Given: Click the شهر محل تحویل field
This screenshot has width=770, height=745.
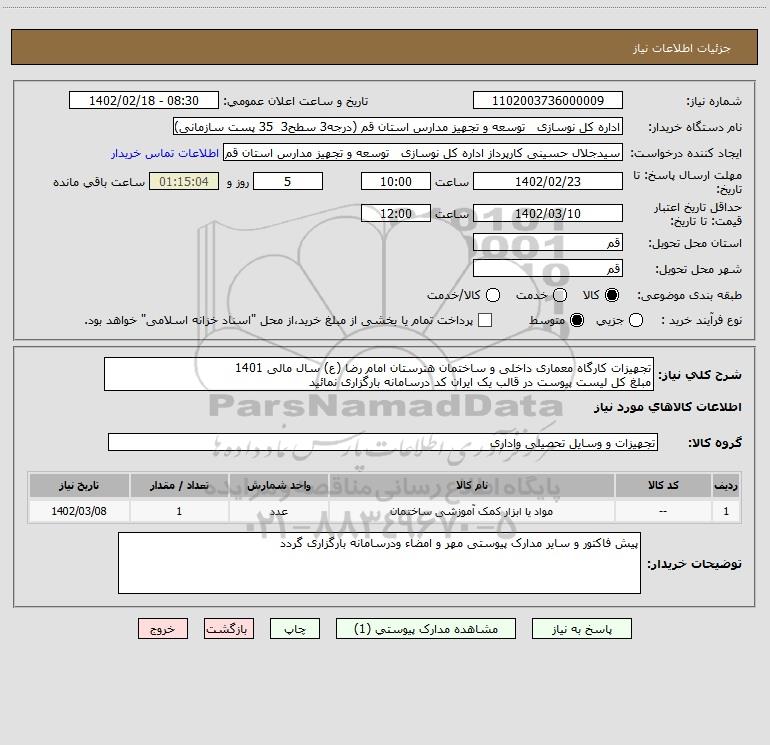Looking at the screenshot, I should (548, 268).
